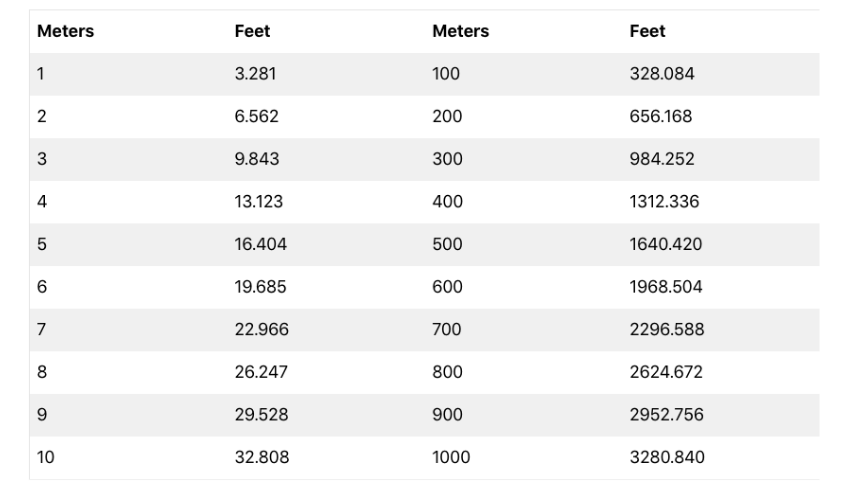The height and width of the screenshot is (496, 848).
Task: Click the first Feet column header
Action: (252, 32)
